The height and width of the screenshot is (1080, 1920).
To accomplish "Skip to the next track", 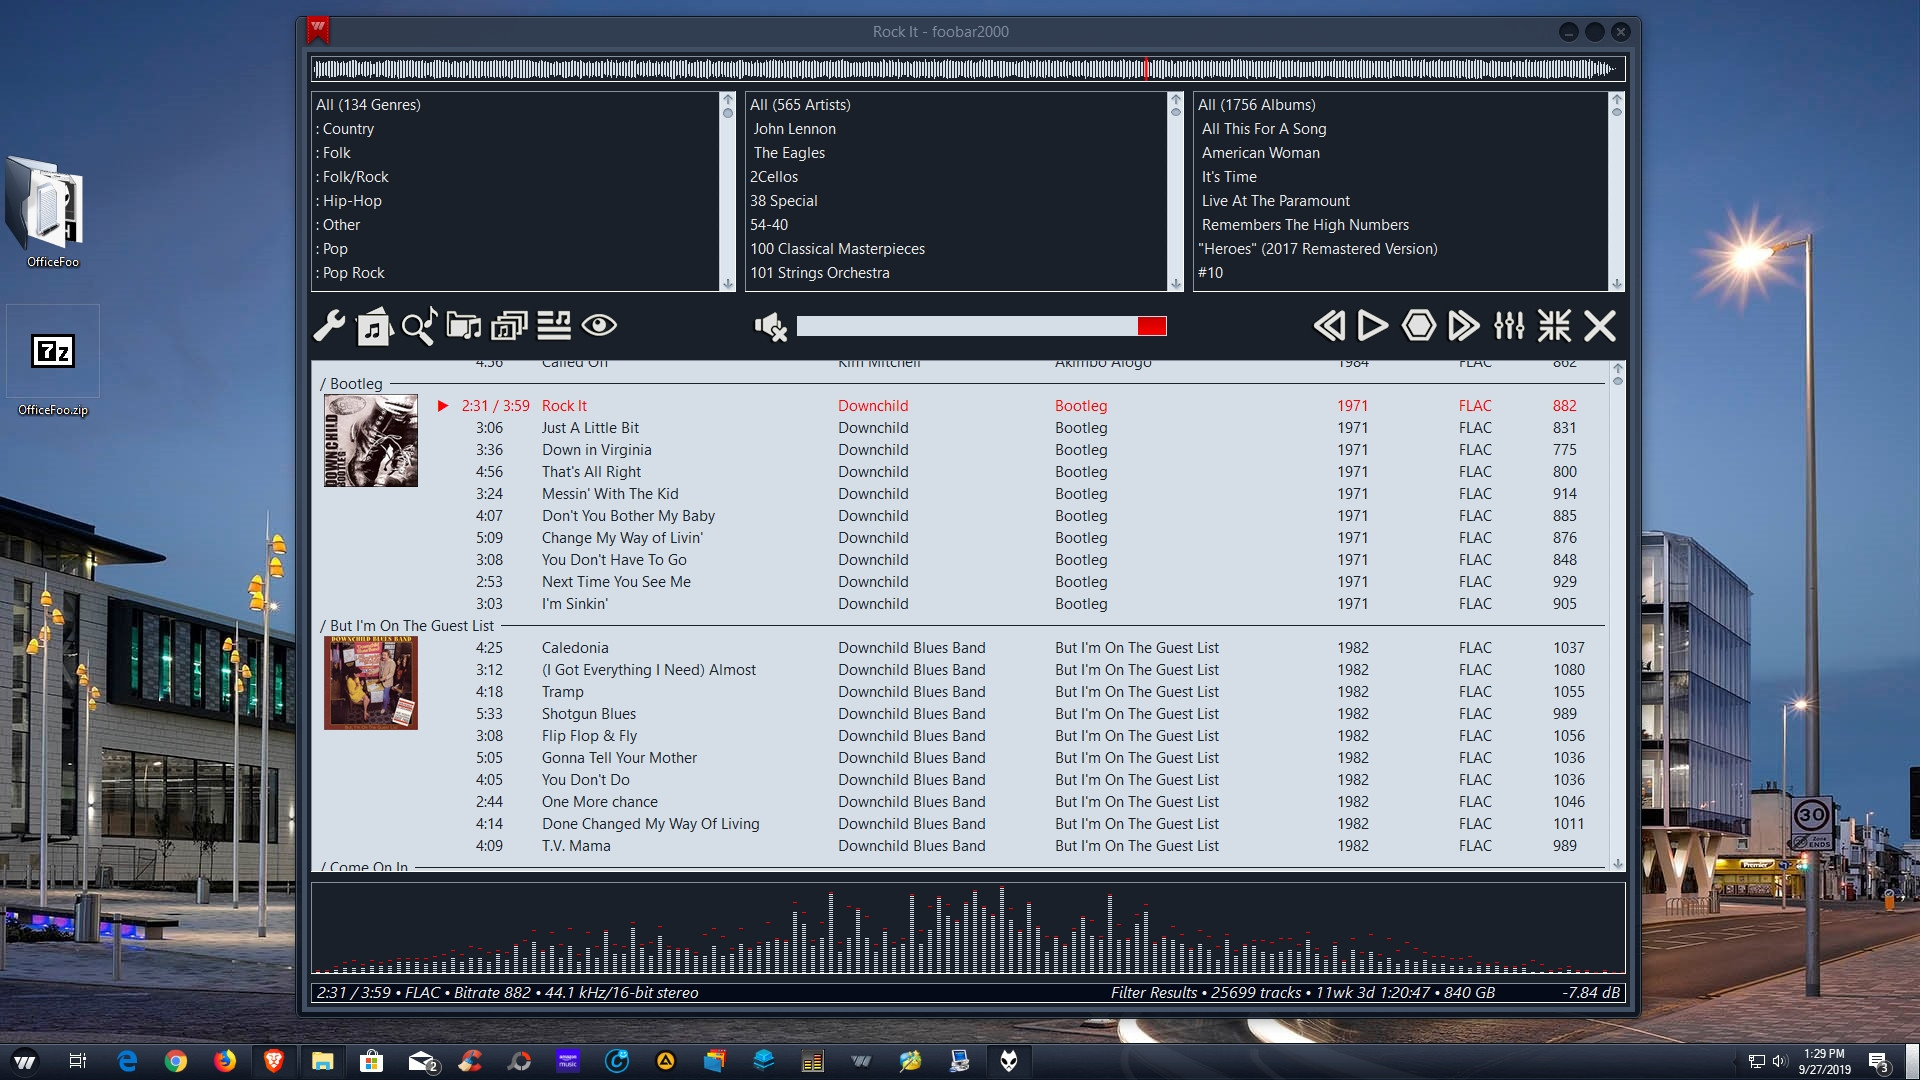I will pos(1463,326).
